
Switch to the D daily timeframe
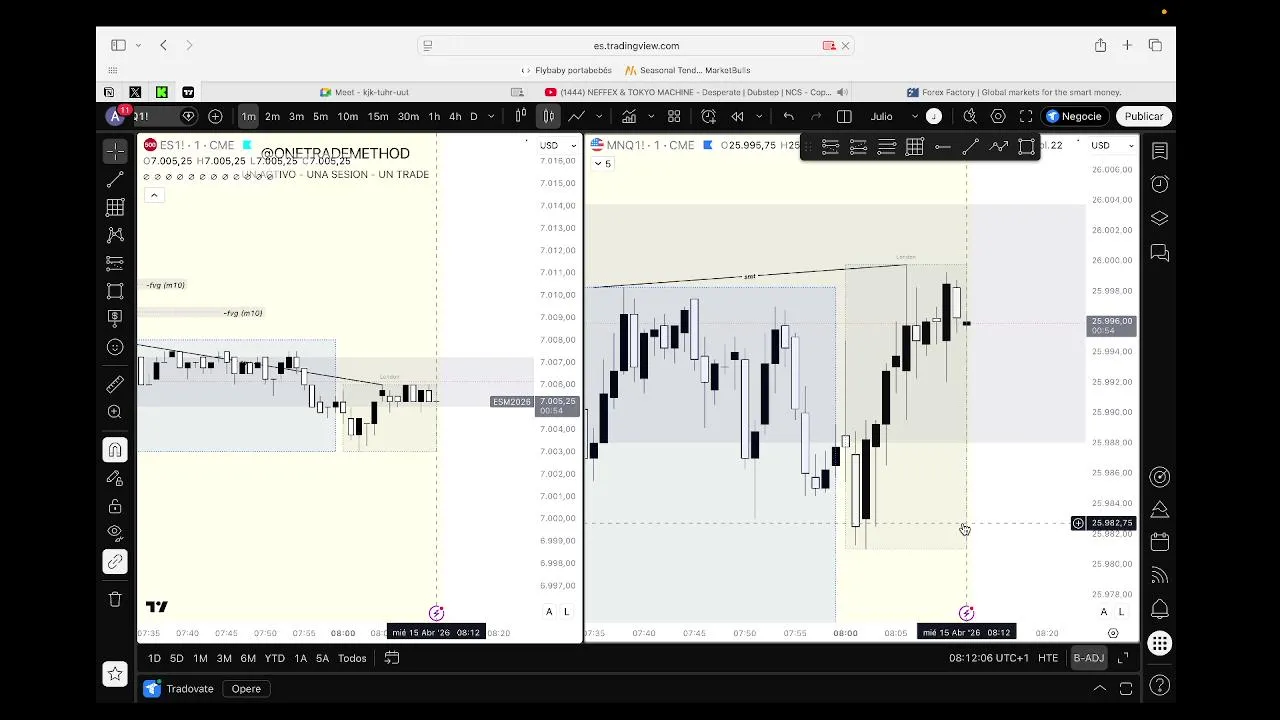pos(474,117)
